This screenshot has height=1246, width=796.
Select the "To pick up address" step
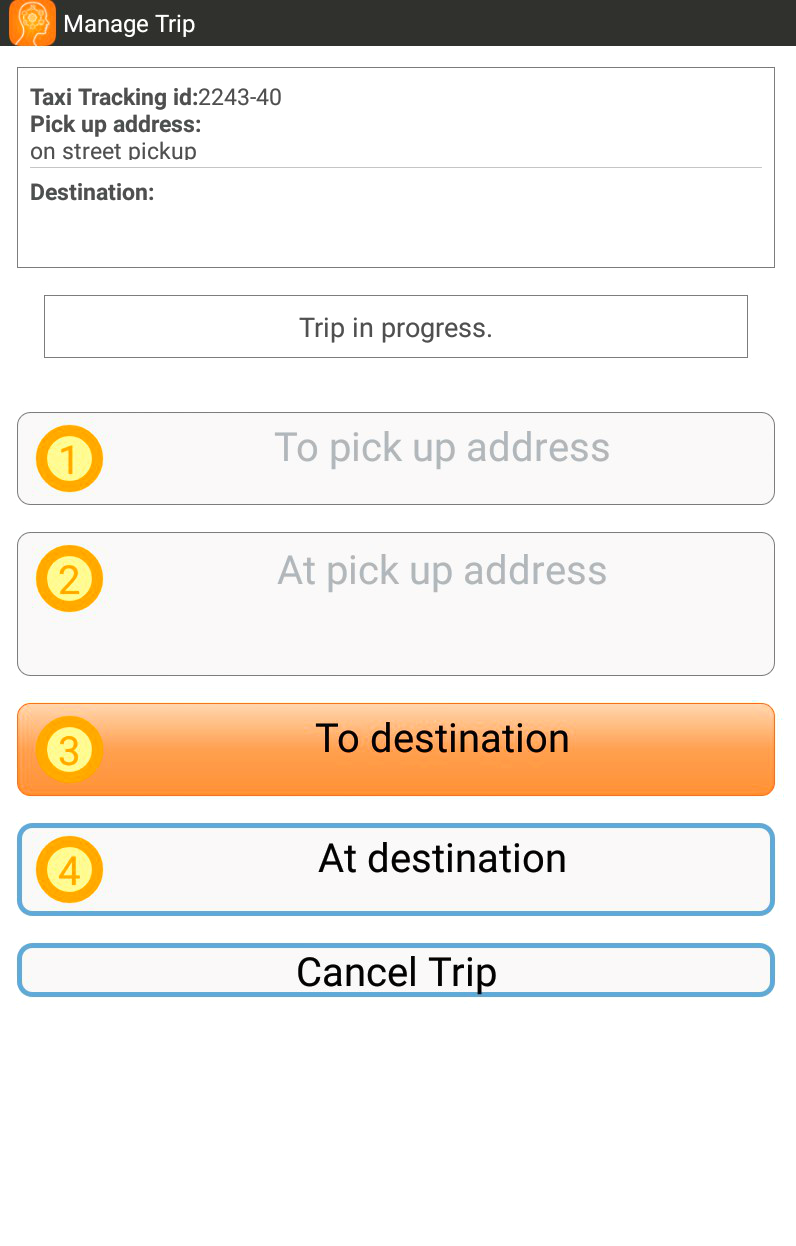pyautogui.click(x=396, y=458)
